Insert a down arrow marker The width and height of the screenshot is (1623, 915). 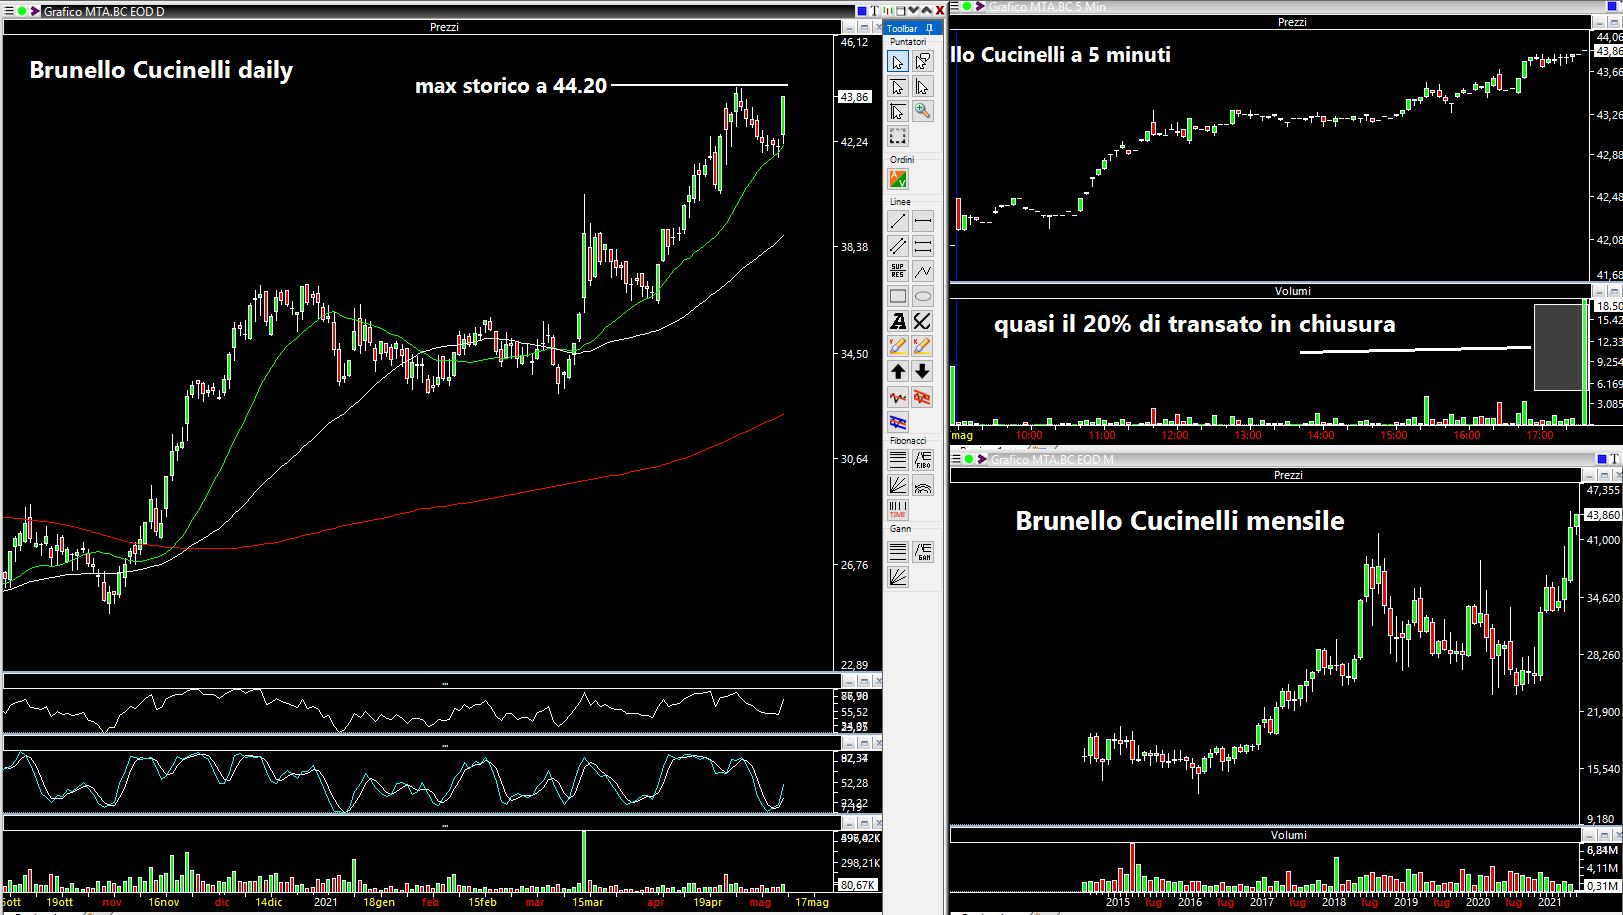[x=923, y=371]
